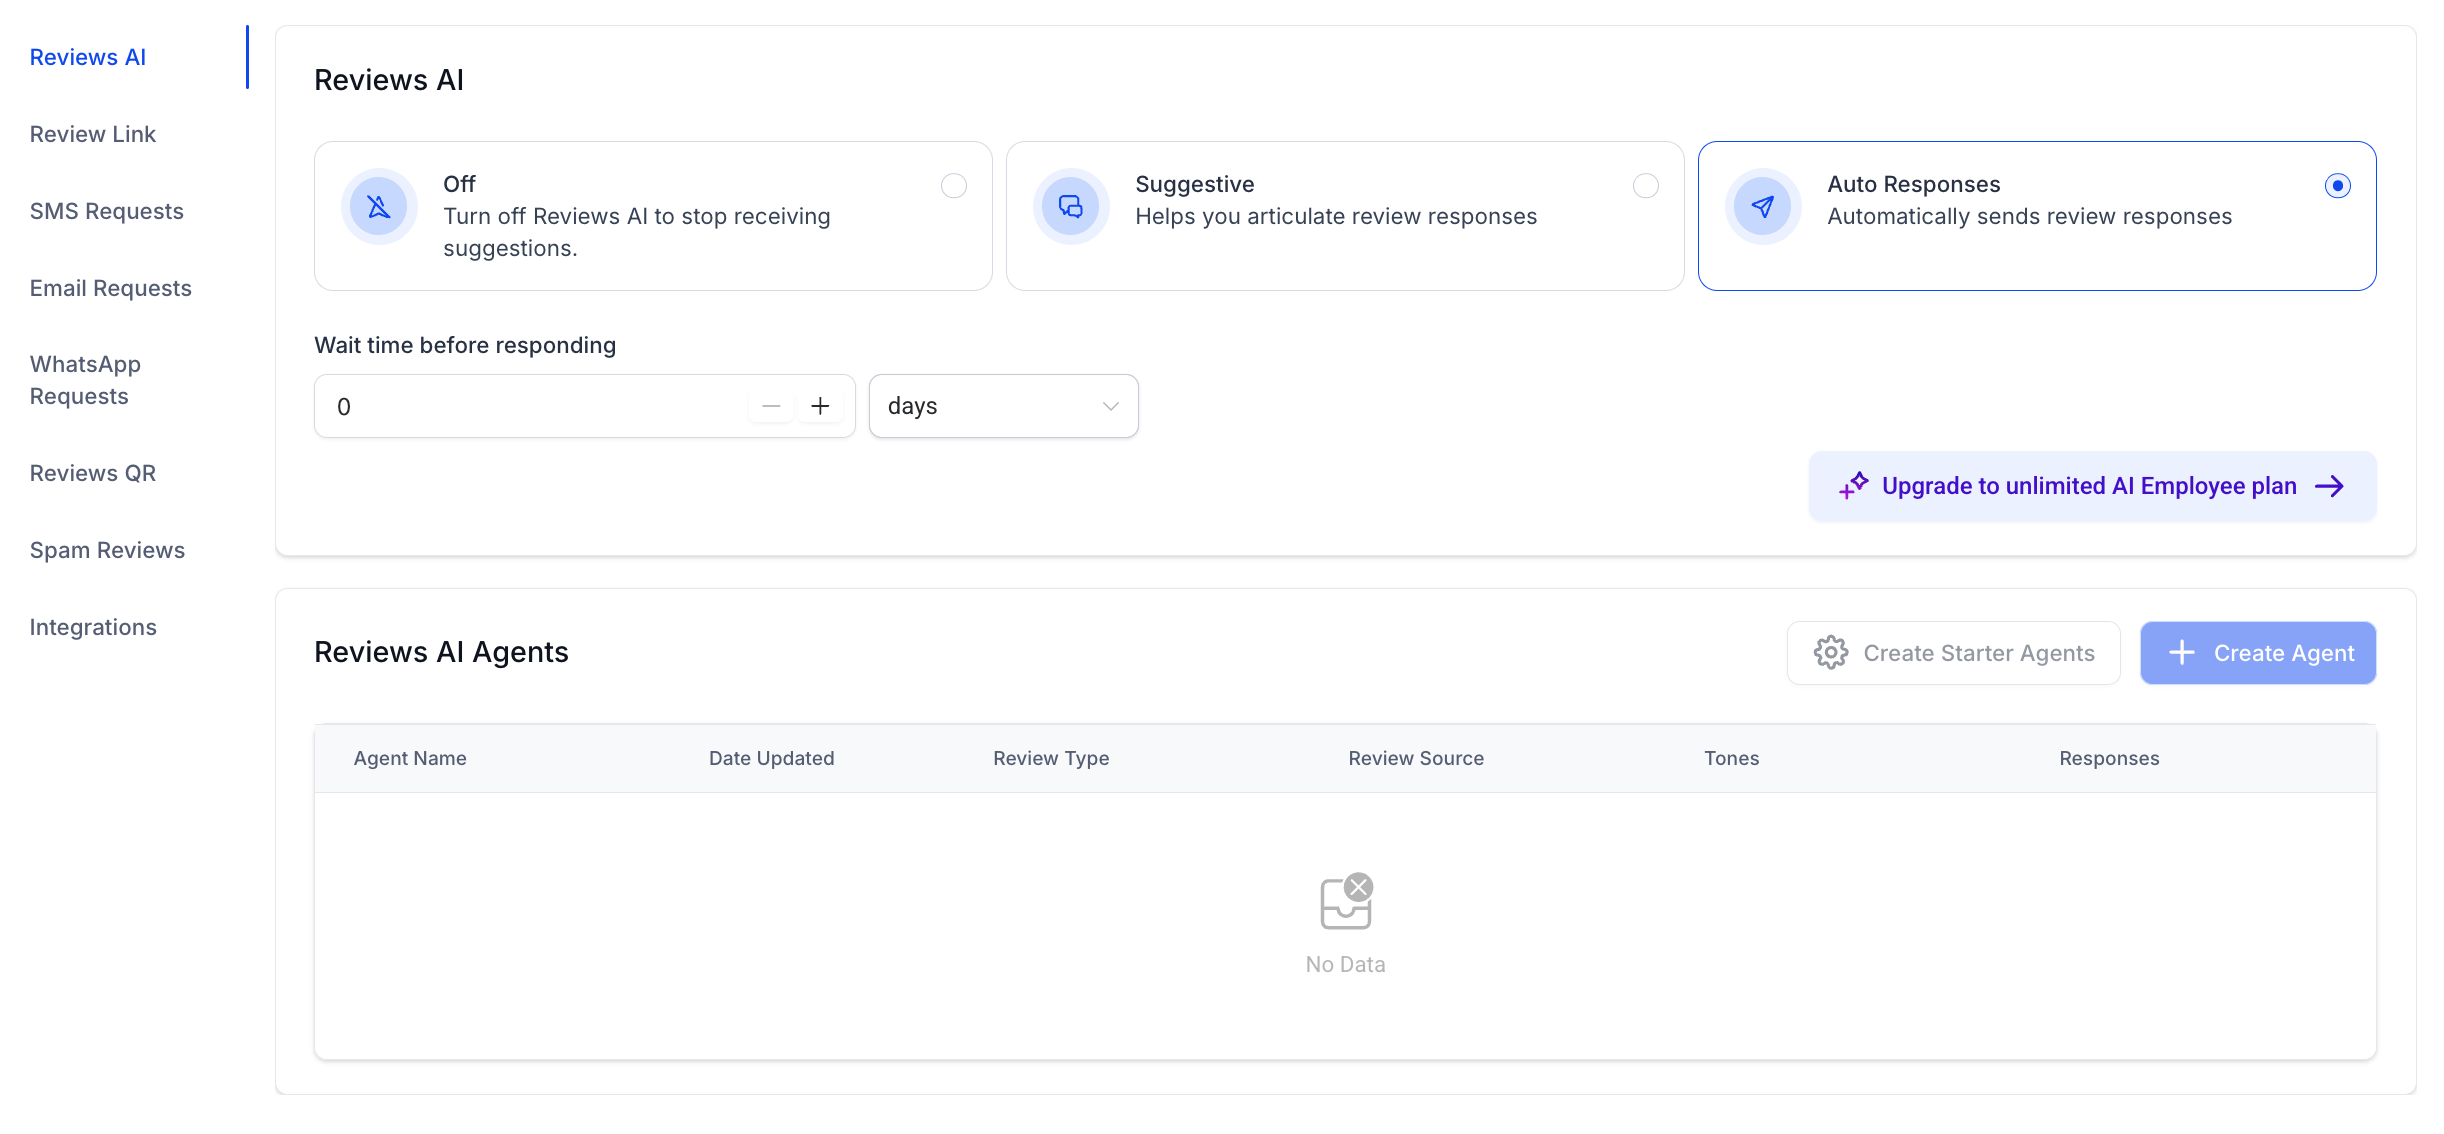2444x1134 pixels.
Task: Click the No Data empty inbox icon
Action: pos(1346,902)
